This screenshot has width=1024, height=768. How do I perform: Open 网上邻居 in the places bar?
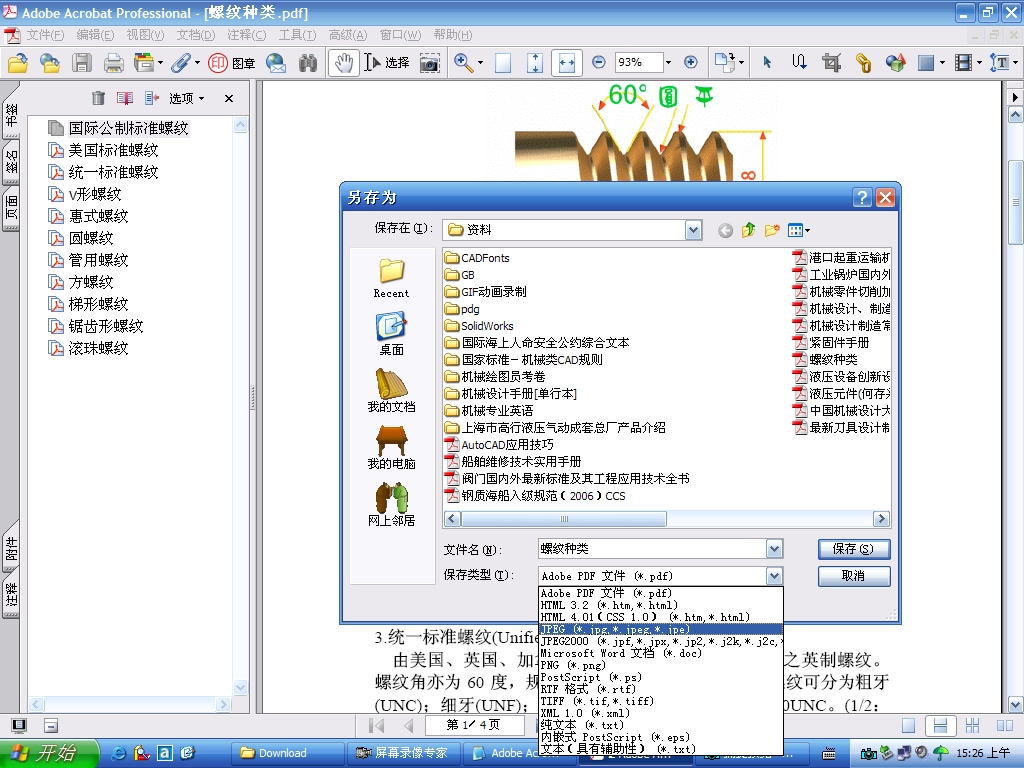[x=391, y=504]
